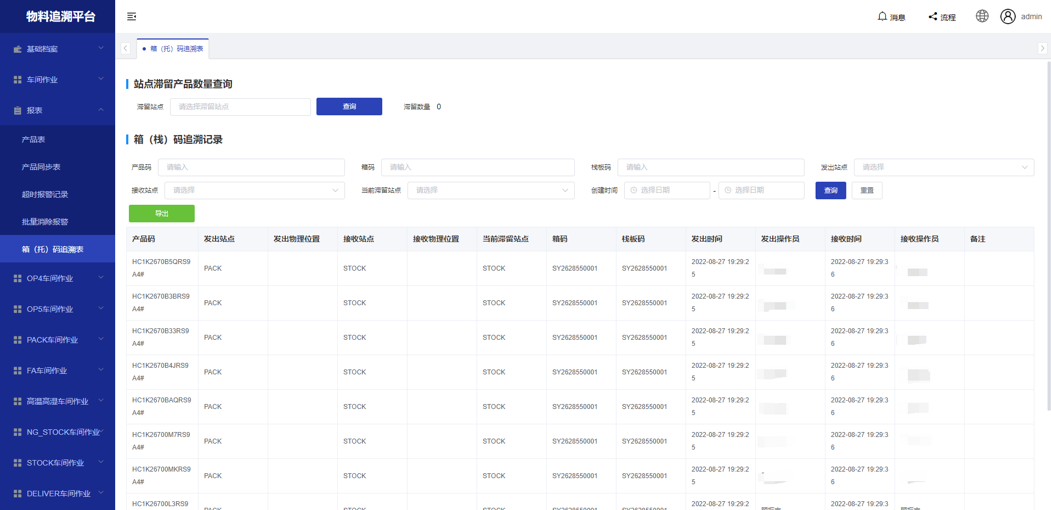Click product code HC1K2670B4JRS9A4#
The width and height of the screenshot is (1051, 510).
(162, 372)
